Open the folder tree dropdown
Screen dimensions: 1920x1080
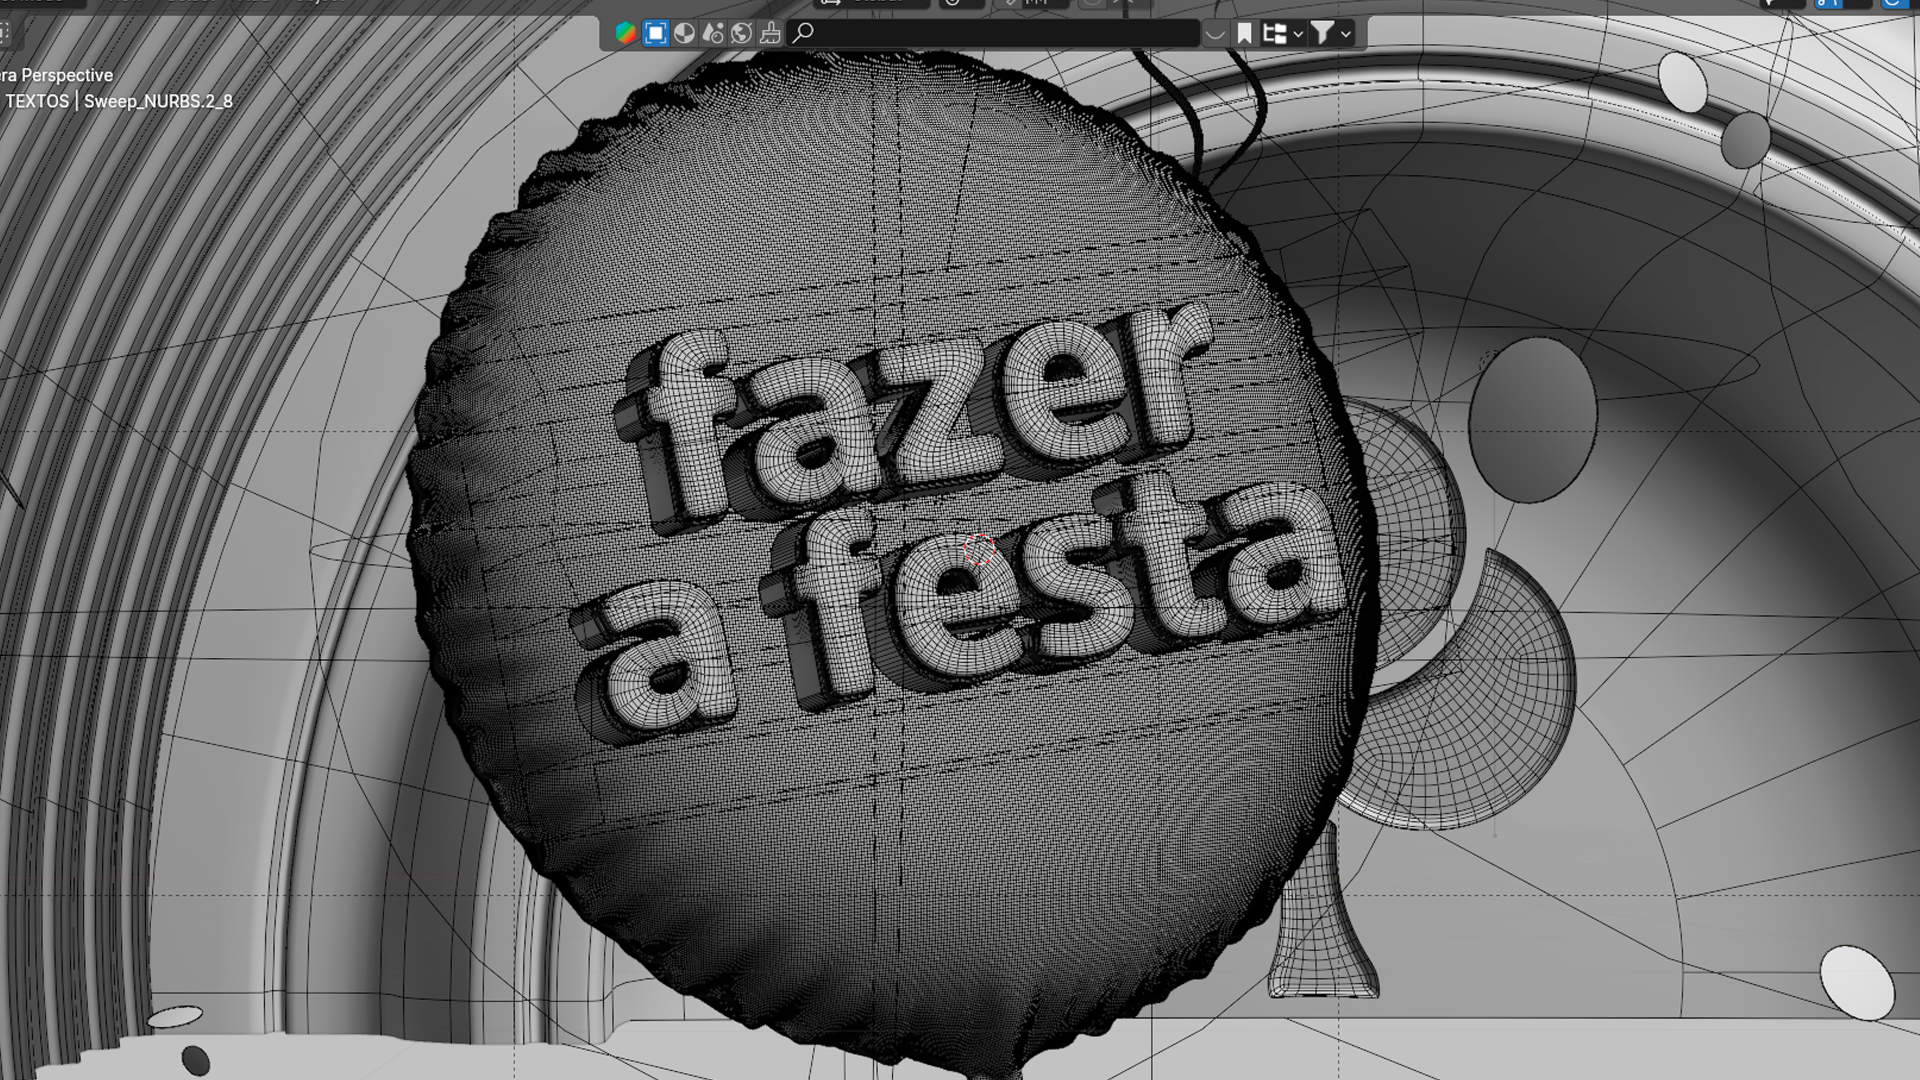[1282, 33]
